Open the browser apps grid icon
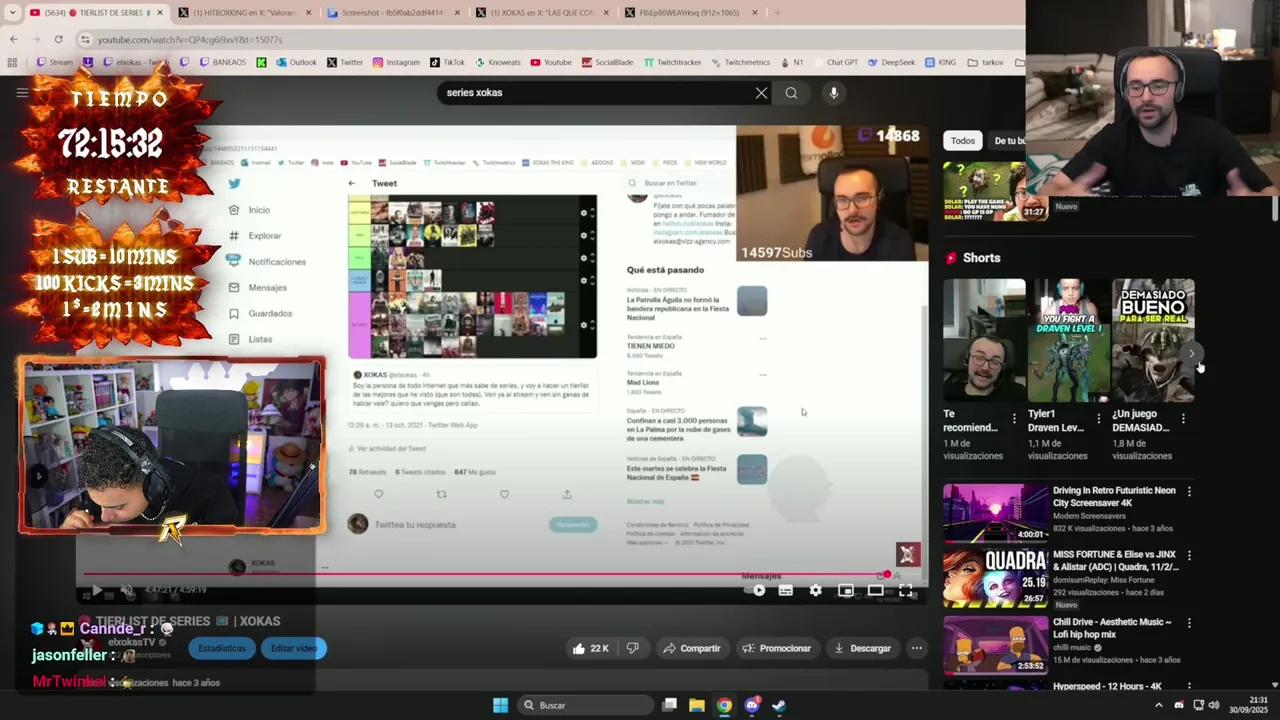The height and width of the screenshot is (720, 1280). coord(12,62)
